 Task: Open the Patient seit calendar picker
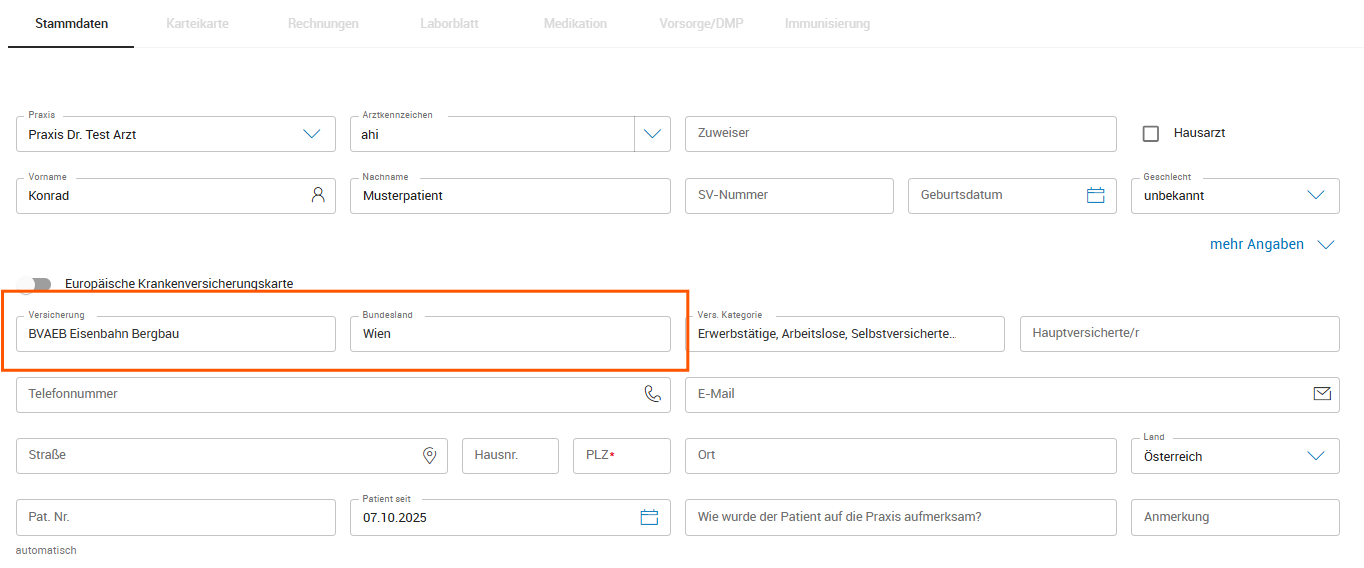point(649,517)
